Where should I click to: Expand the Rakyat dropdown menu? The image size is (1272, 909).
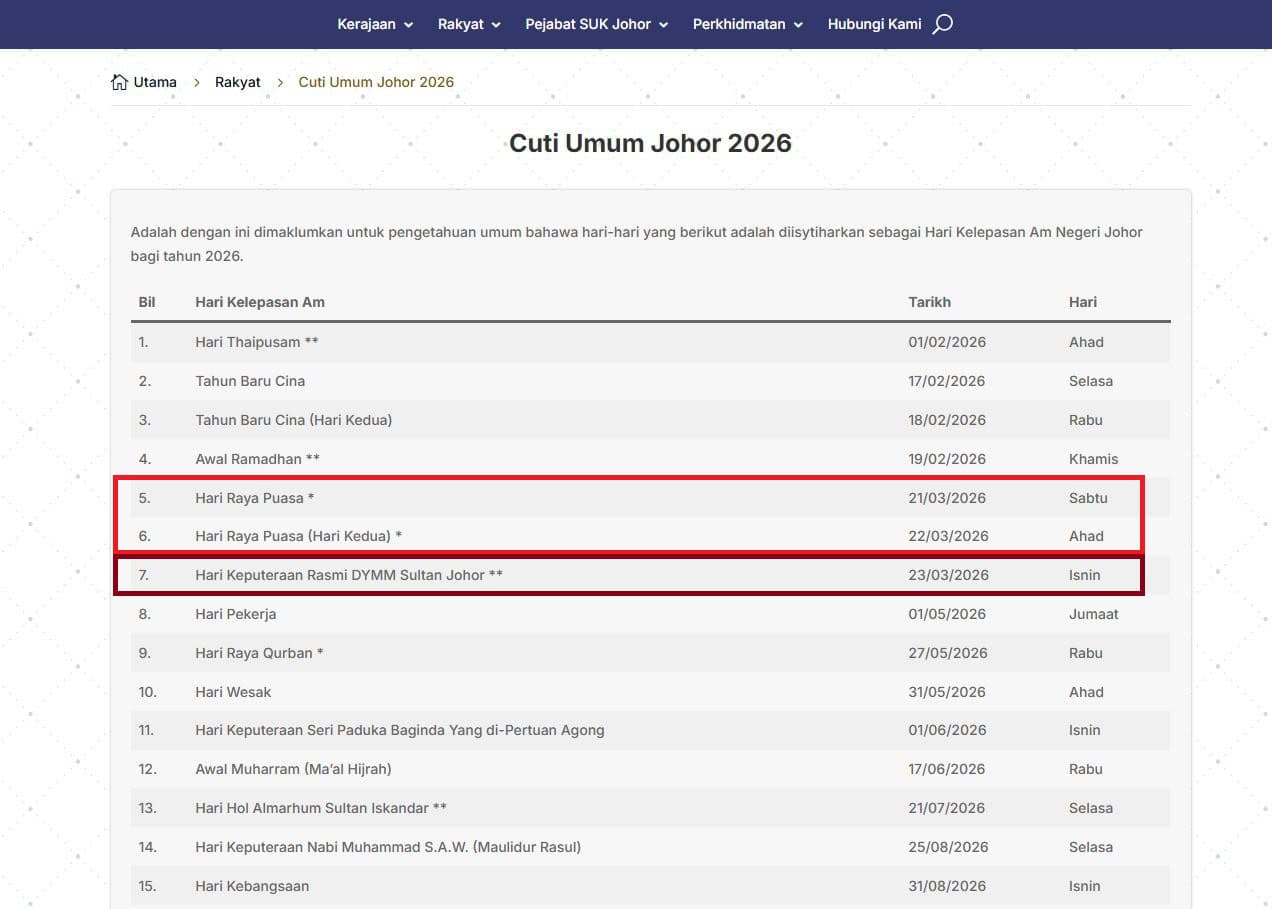point(469,24)
